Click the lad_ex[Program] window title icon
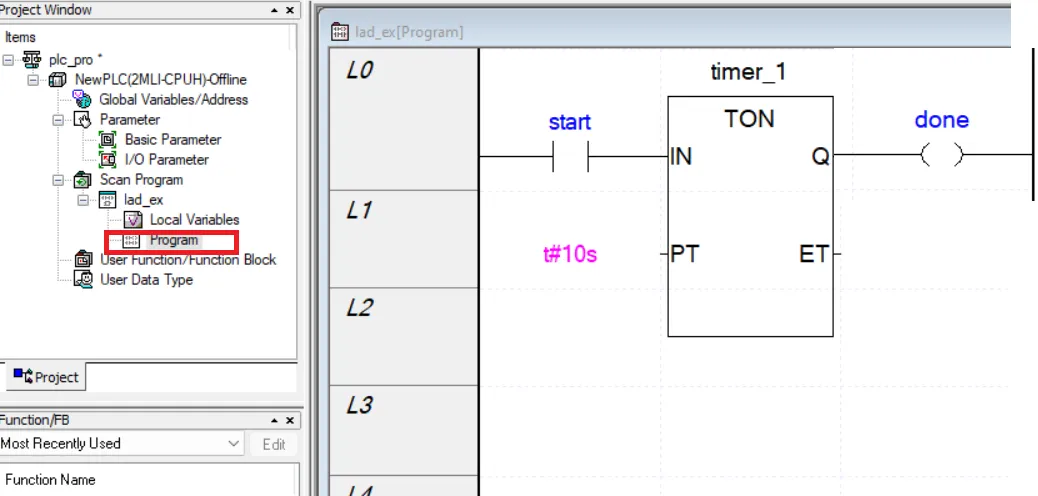This screenshot has height=496, width=1038. pos(340,32)
